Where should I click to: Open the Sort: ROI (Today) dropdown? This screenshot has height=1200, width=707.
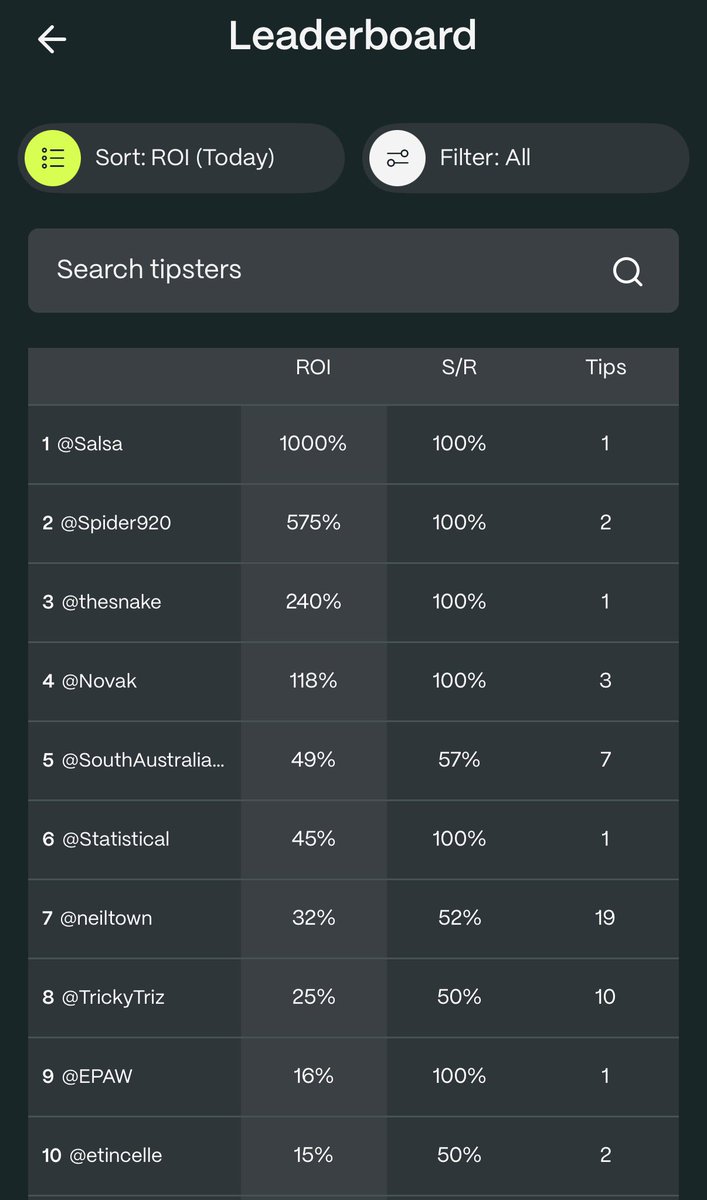(x=181, y=158)
